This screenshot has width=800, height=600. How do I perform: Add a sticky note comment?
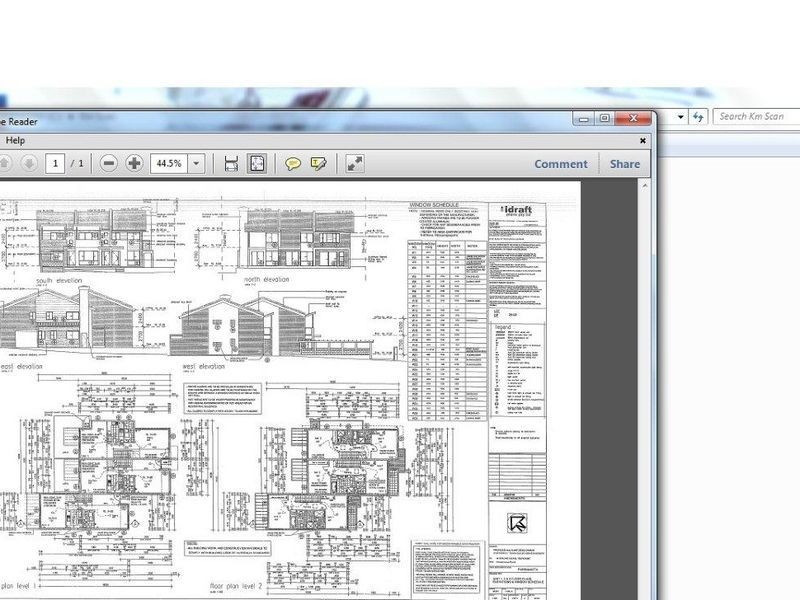(293, 163)
